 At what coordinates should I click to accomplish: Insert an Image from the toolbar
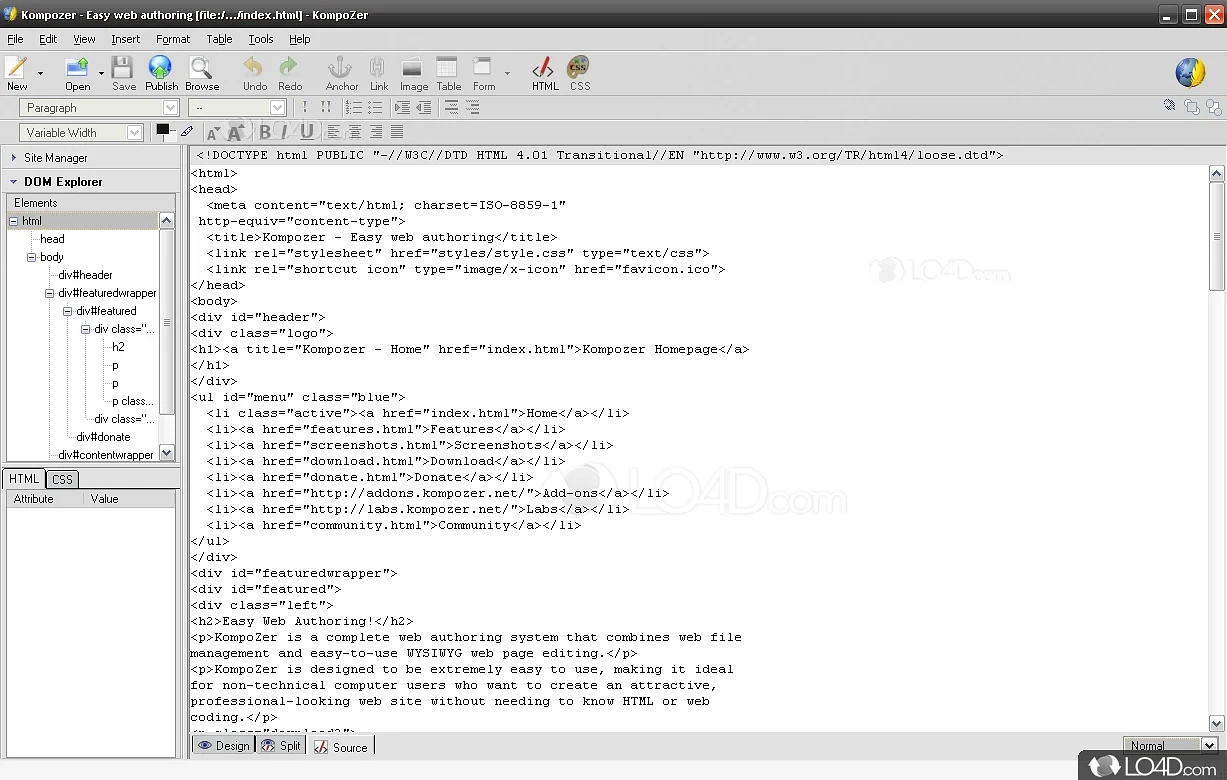413,73
